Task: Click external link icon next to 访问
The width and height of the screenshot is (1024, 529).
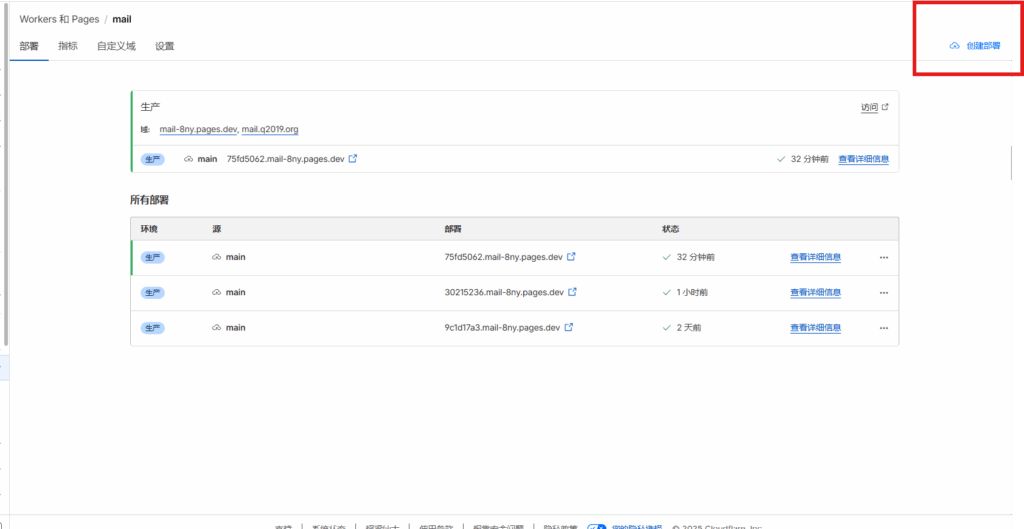Action: pyautogui.click(x=884, y=107)
